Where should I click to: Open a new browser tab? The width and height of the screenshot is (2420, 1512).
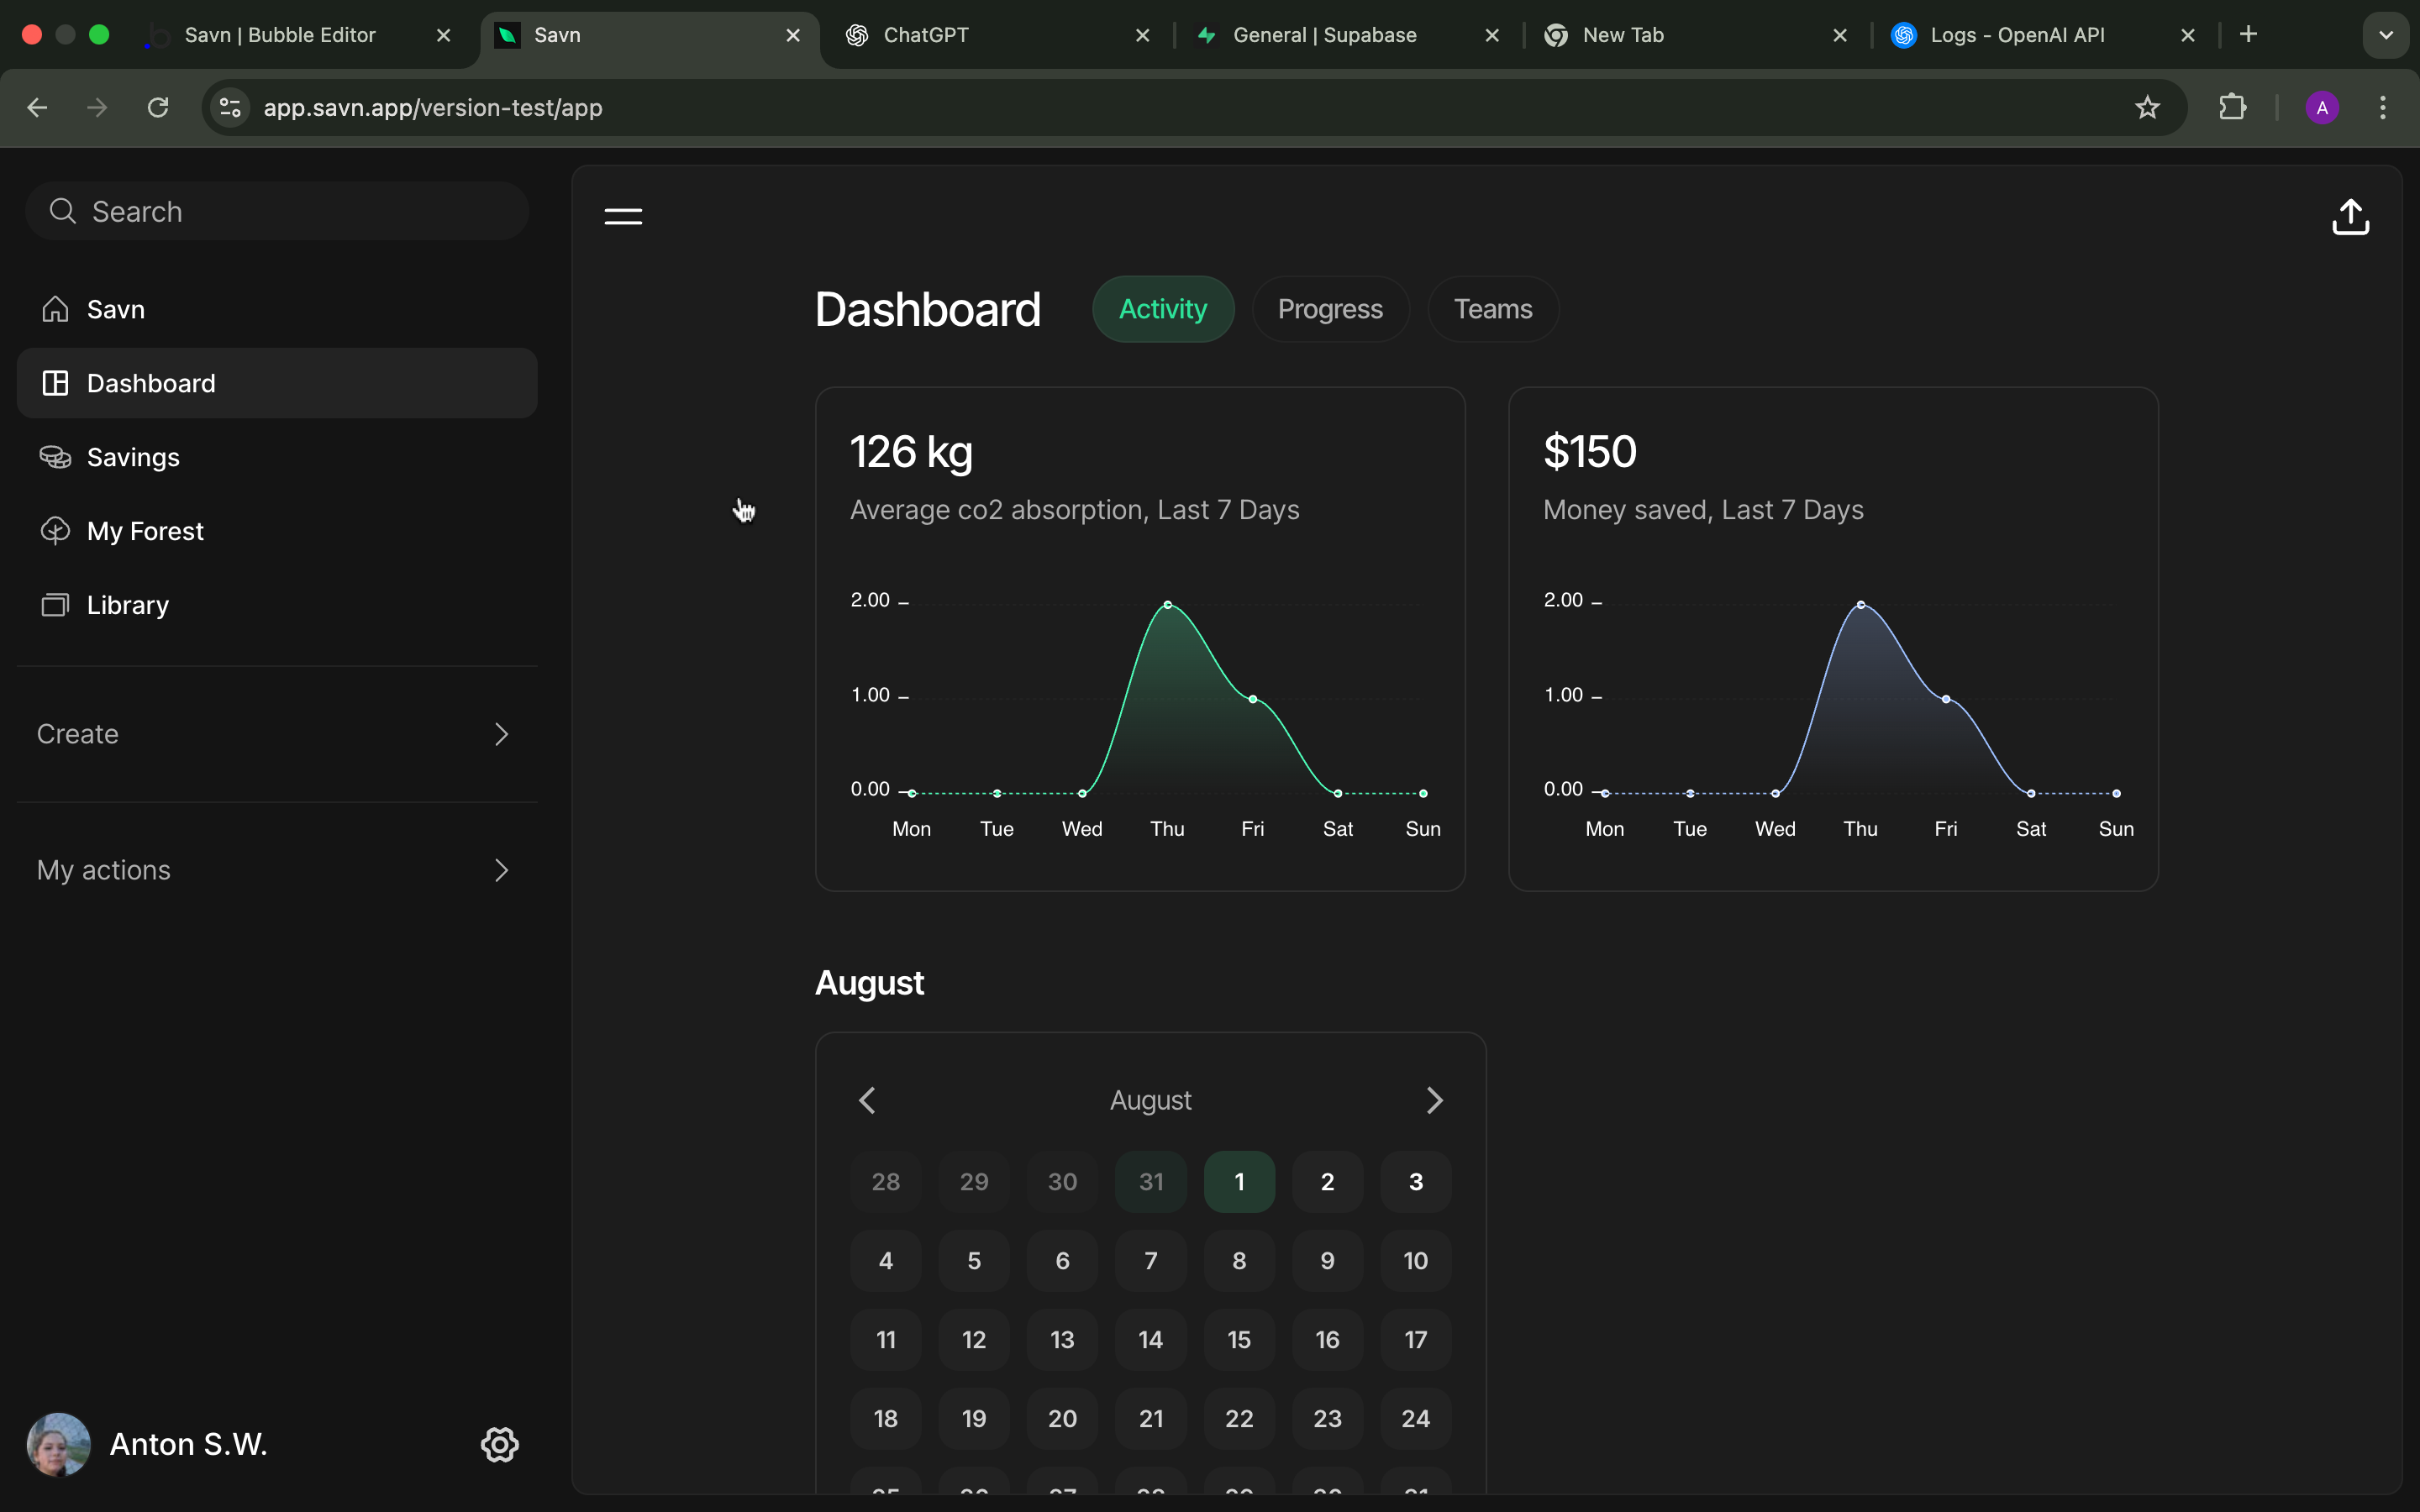2248,35
